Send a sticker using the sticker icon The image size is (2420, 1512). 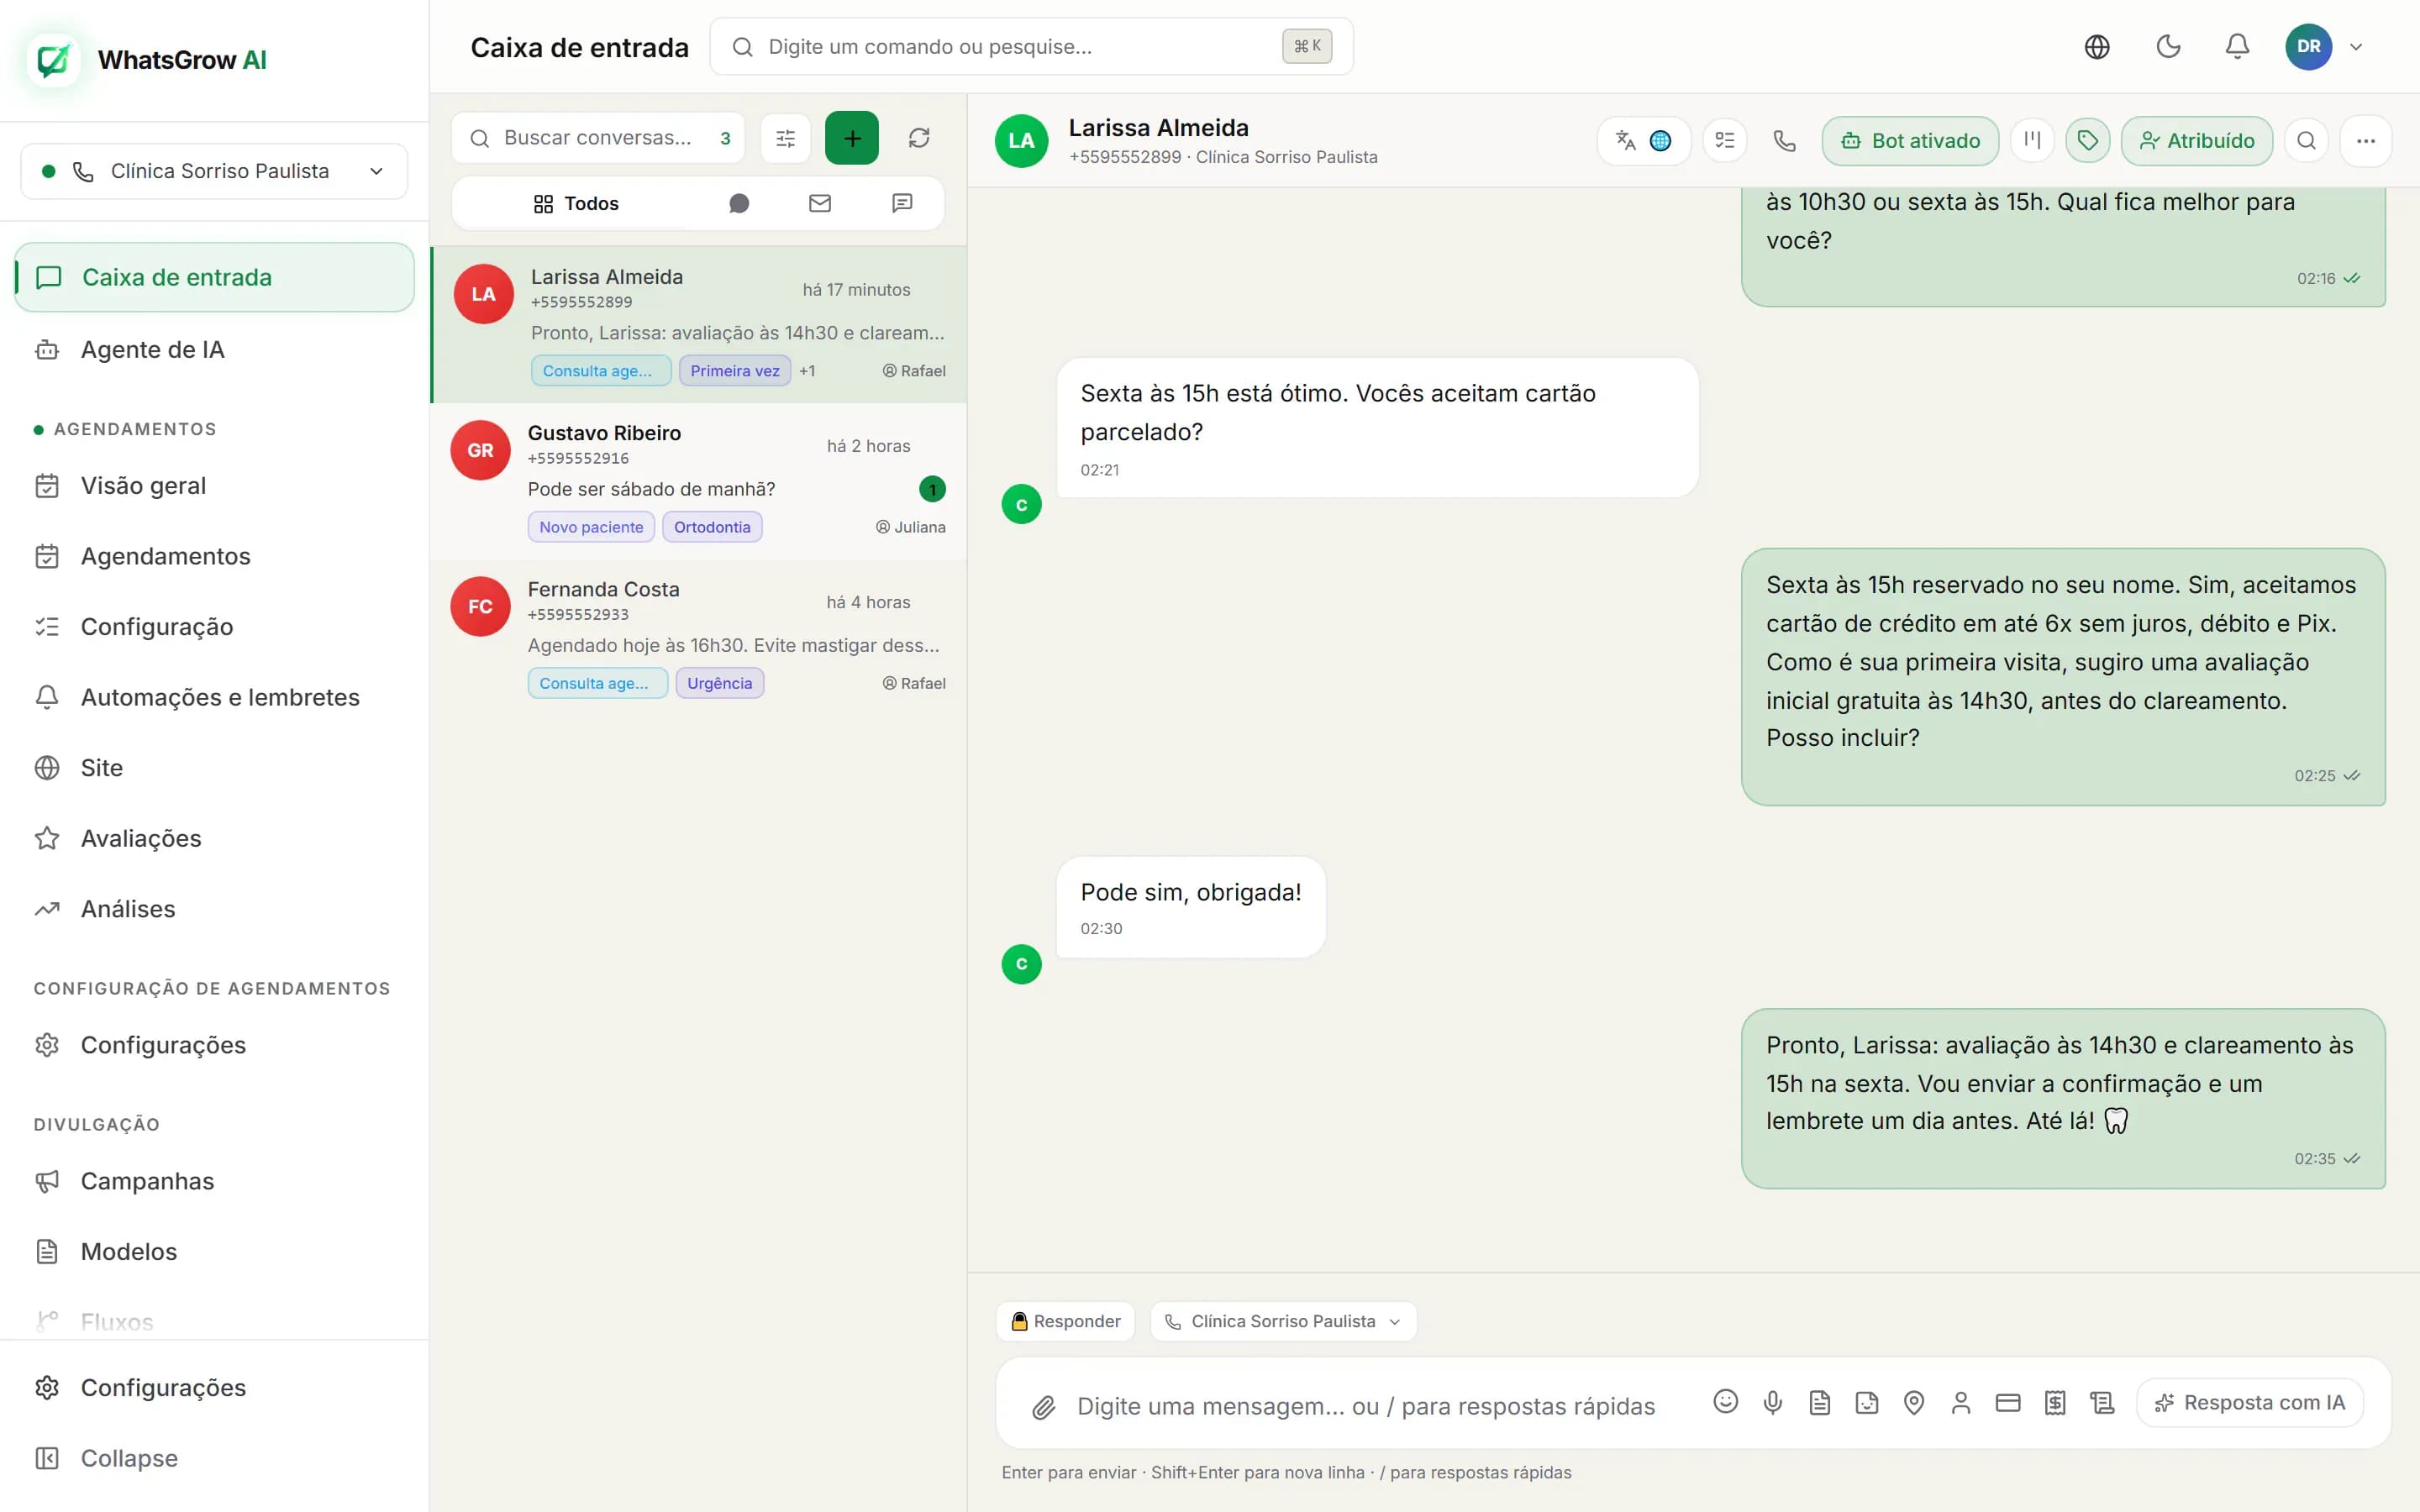point(1866,1402)
